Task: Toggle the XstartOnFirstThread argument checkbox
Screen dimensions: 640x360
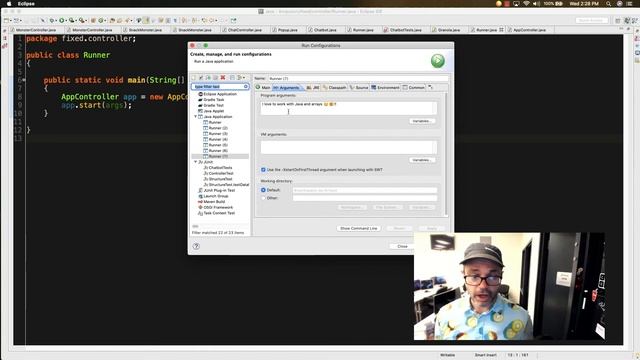Action: (x=263, y=170)
